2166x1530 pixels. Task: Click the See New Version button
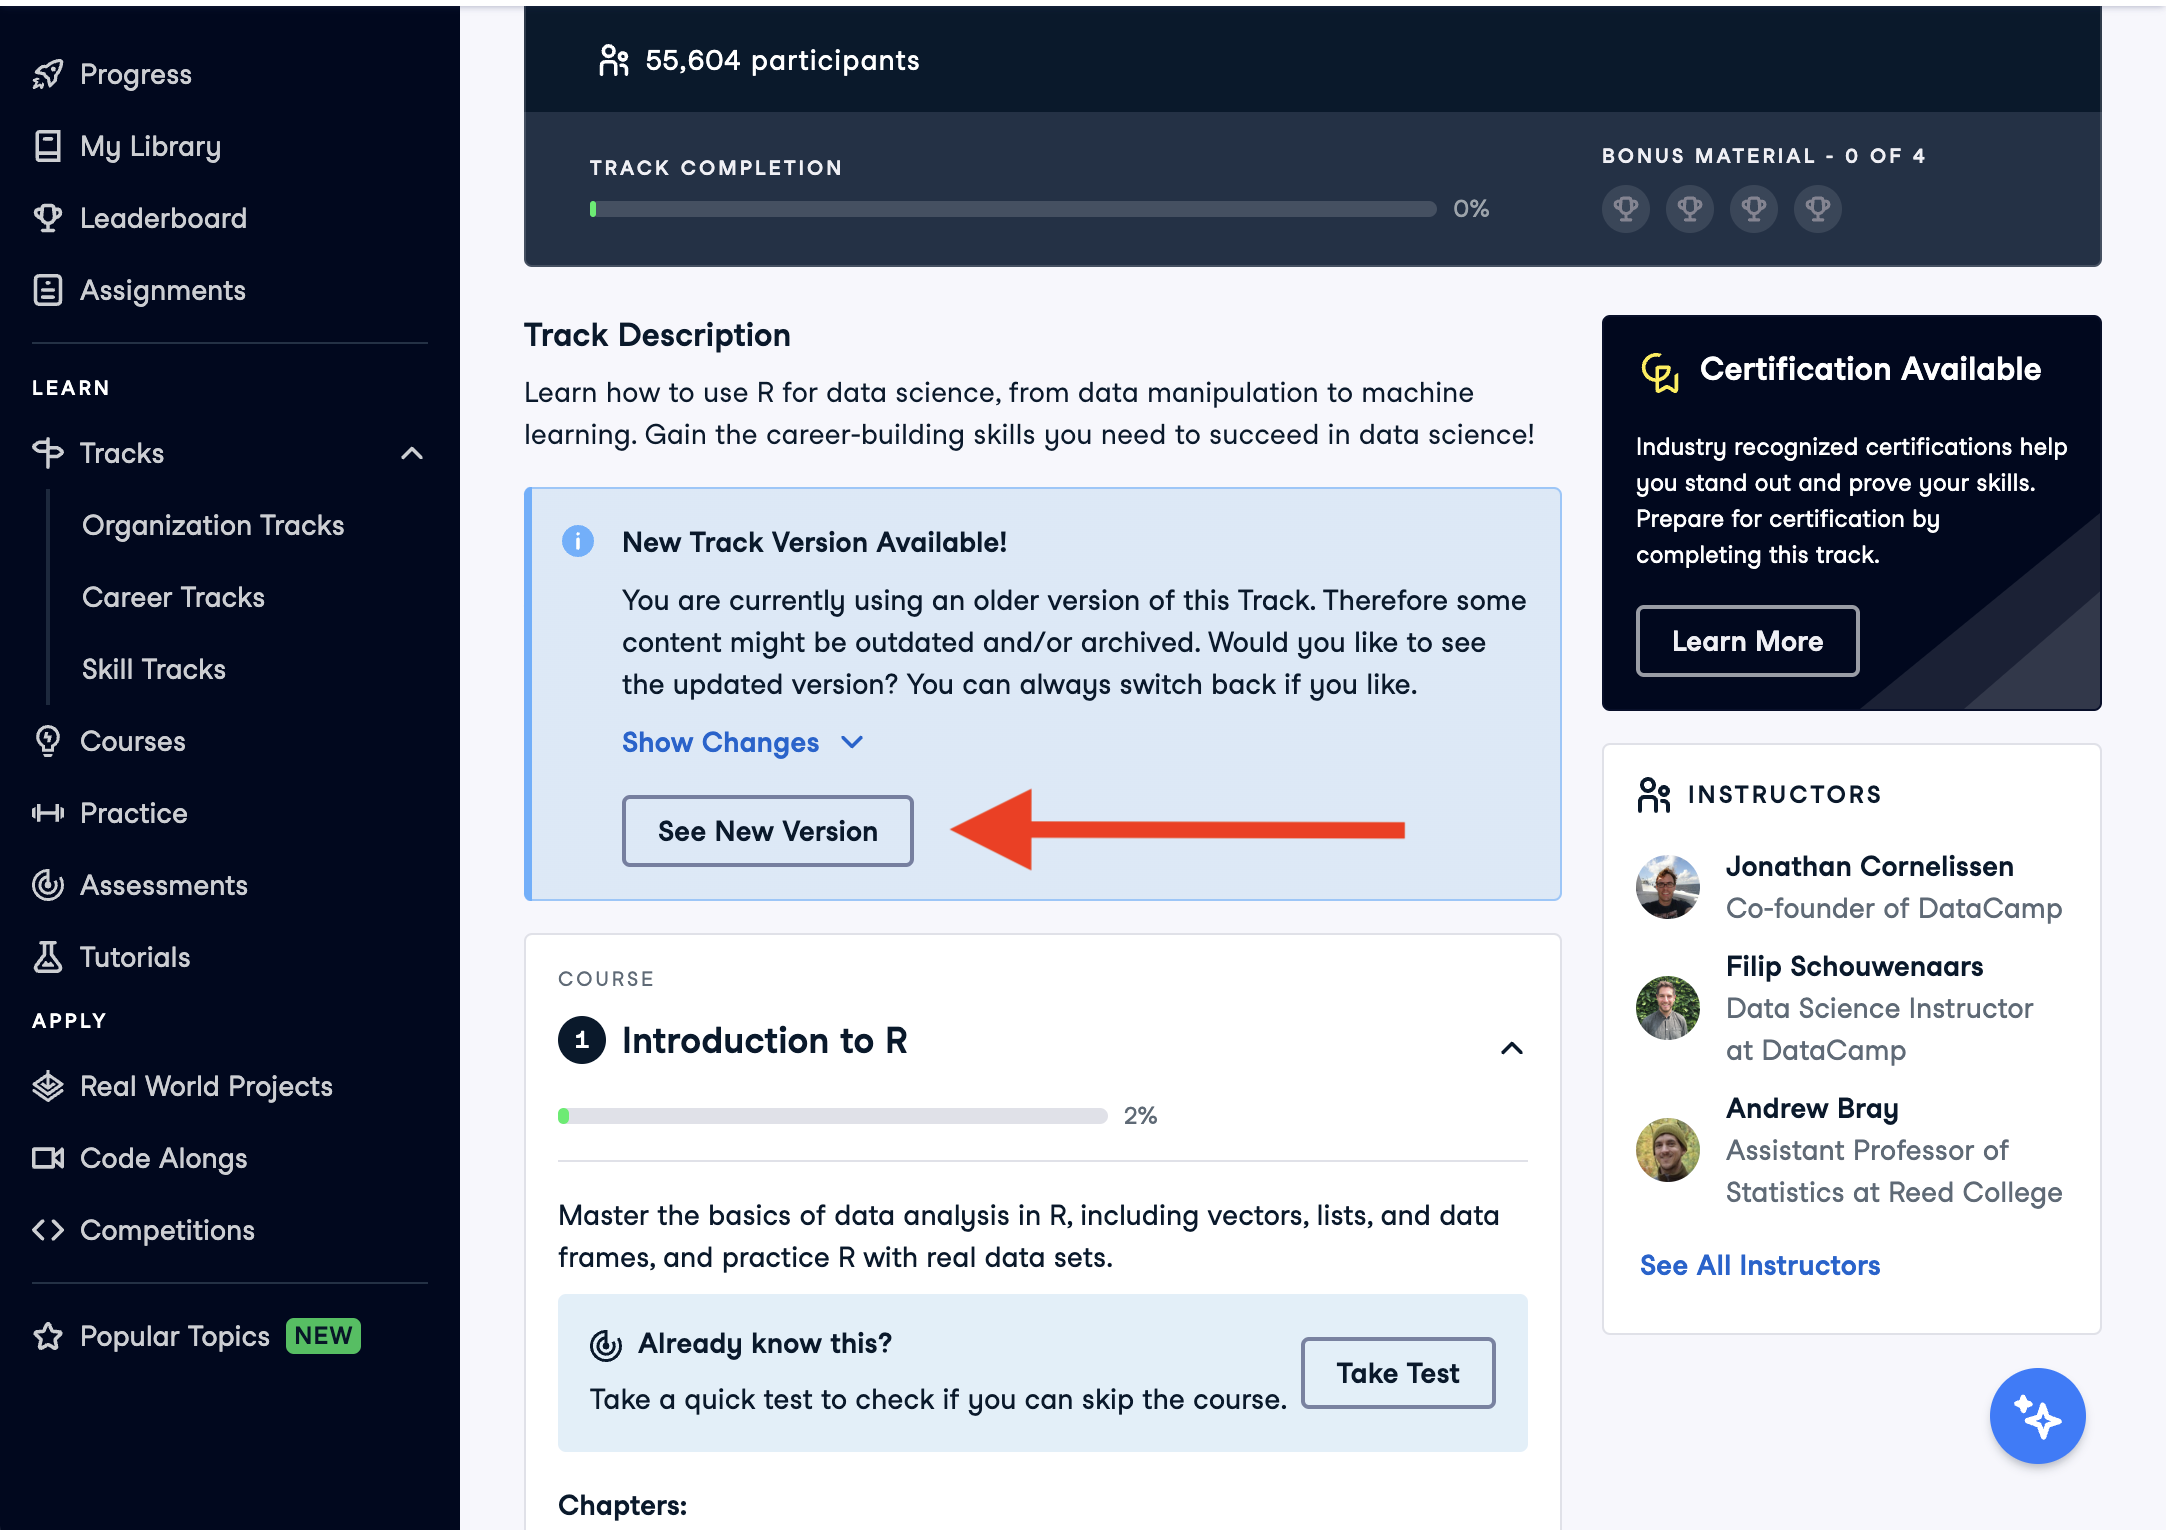pos(767,831)
